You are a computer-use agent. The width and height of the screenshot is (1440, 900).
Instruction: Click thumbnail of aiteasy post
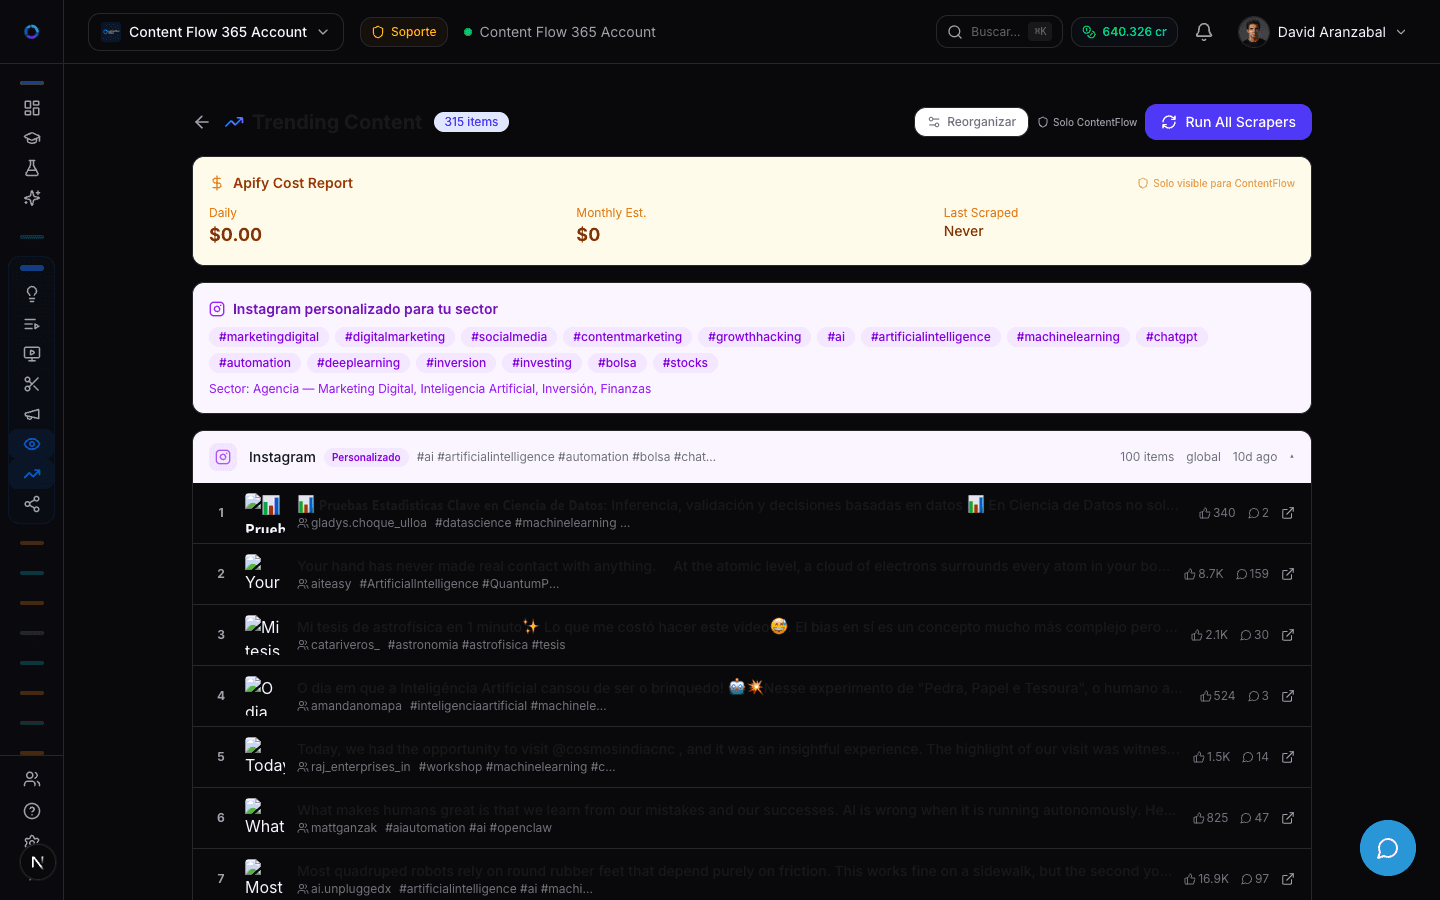point(265,574)
